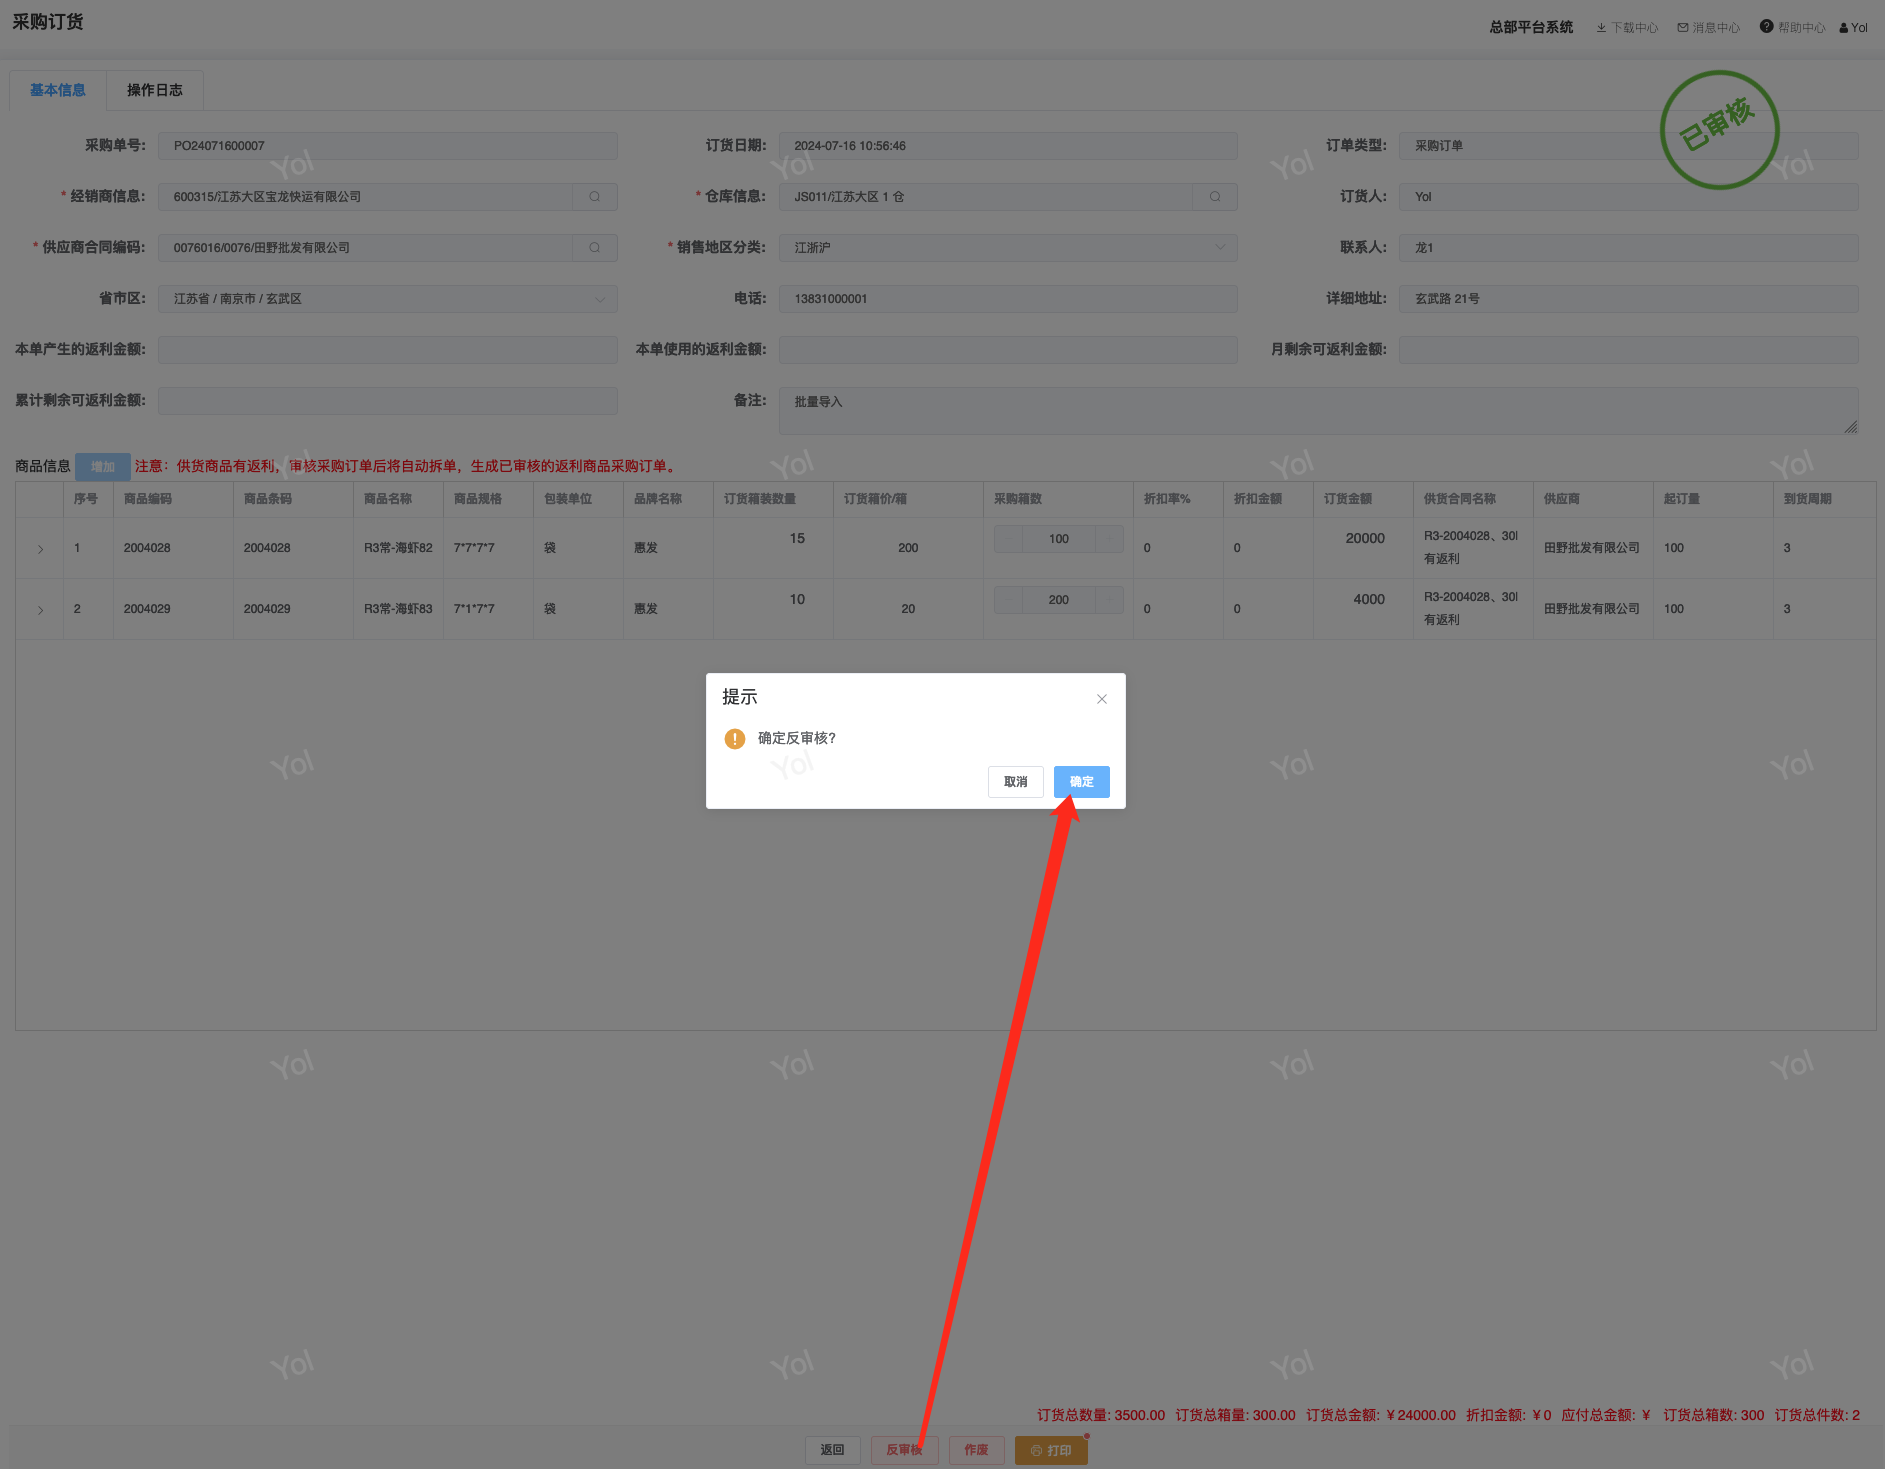Switch to the 基本信息 tab
The height and width of the screenshot is (1469, 1885).
(x=58, y=91)
